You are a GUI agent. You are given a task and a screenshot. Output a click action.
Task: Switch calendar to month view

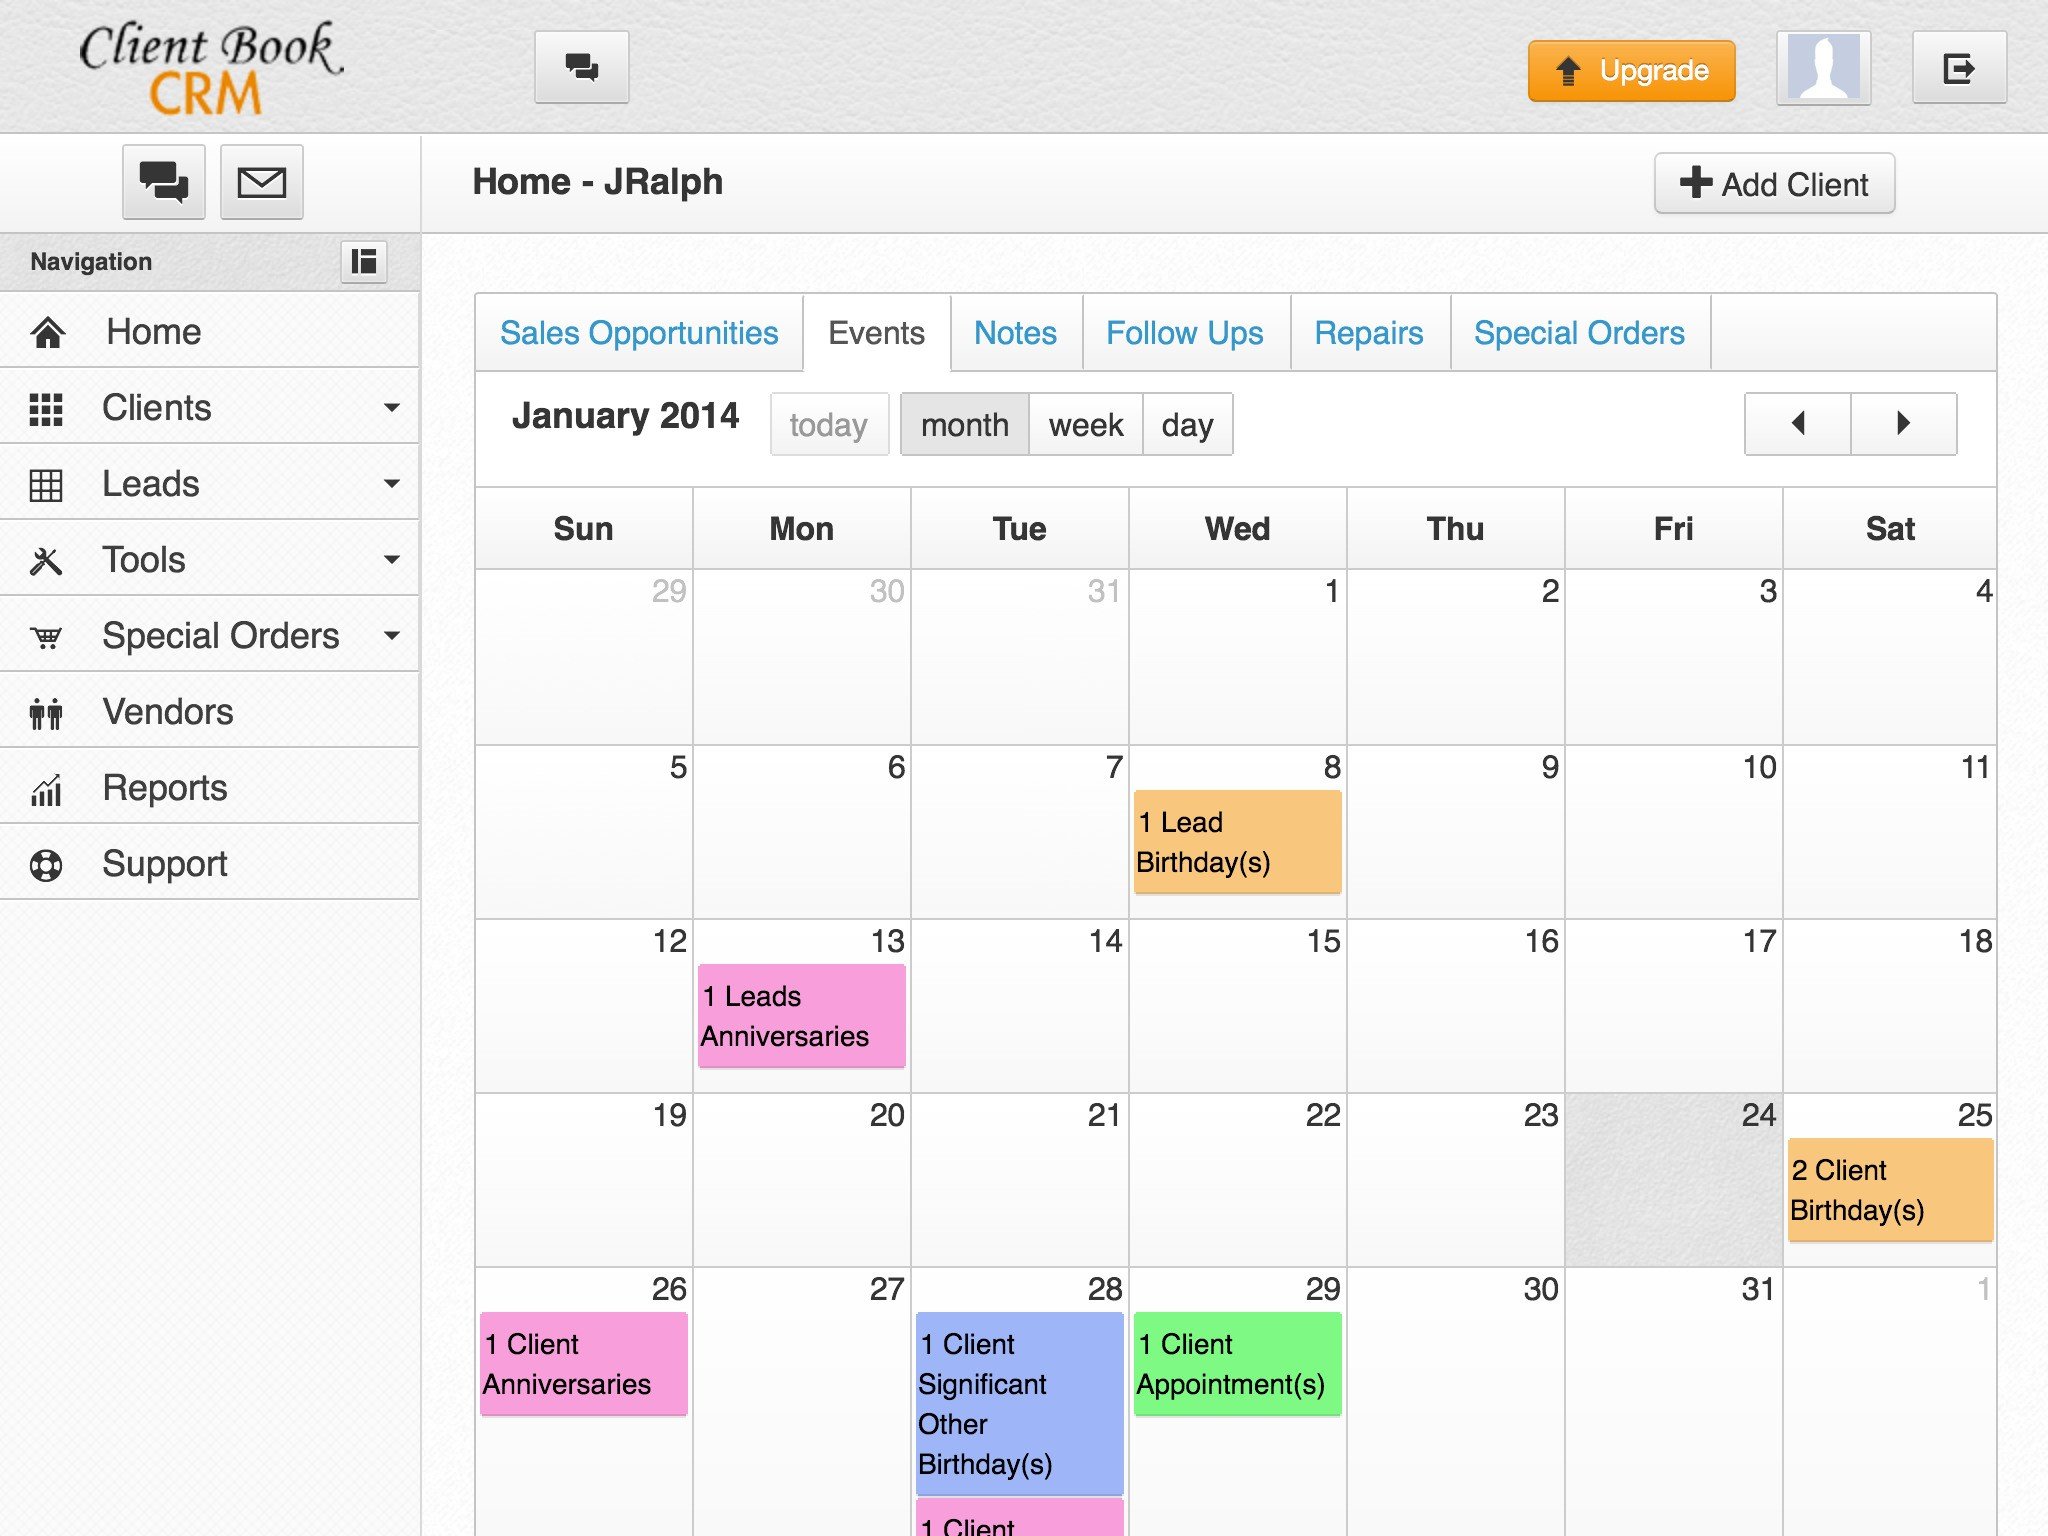coord(965,425)
